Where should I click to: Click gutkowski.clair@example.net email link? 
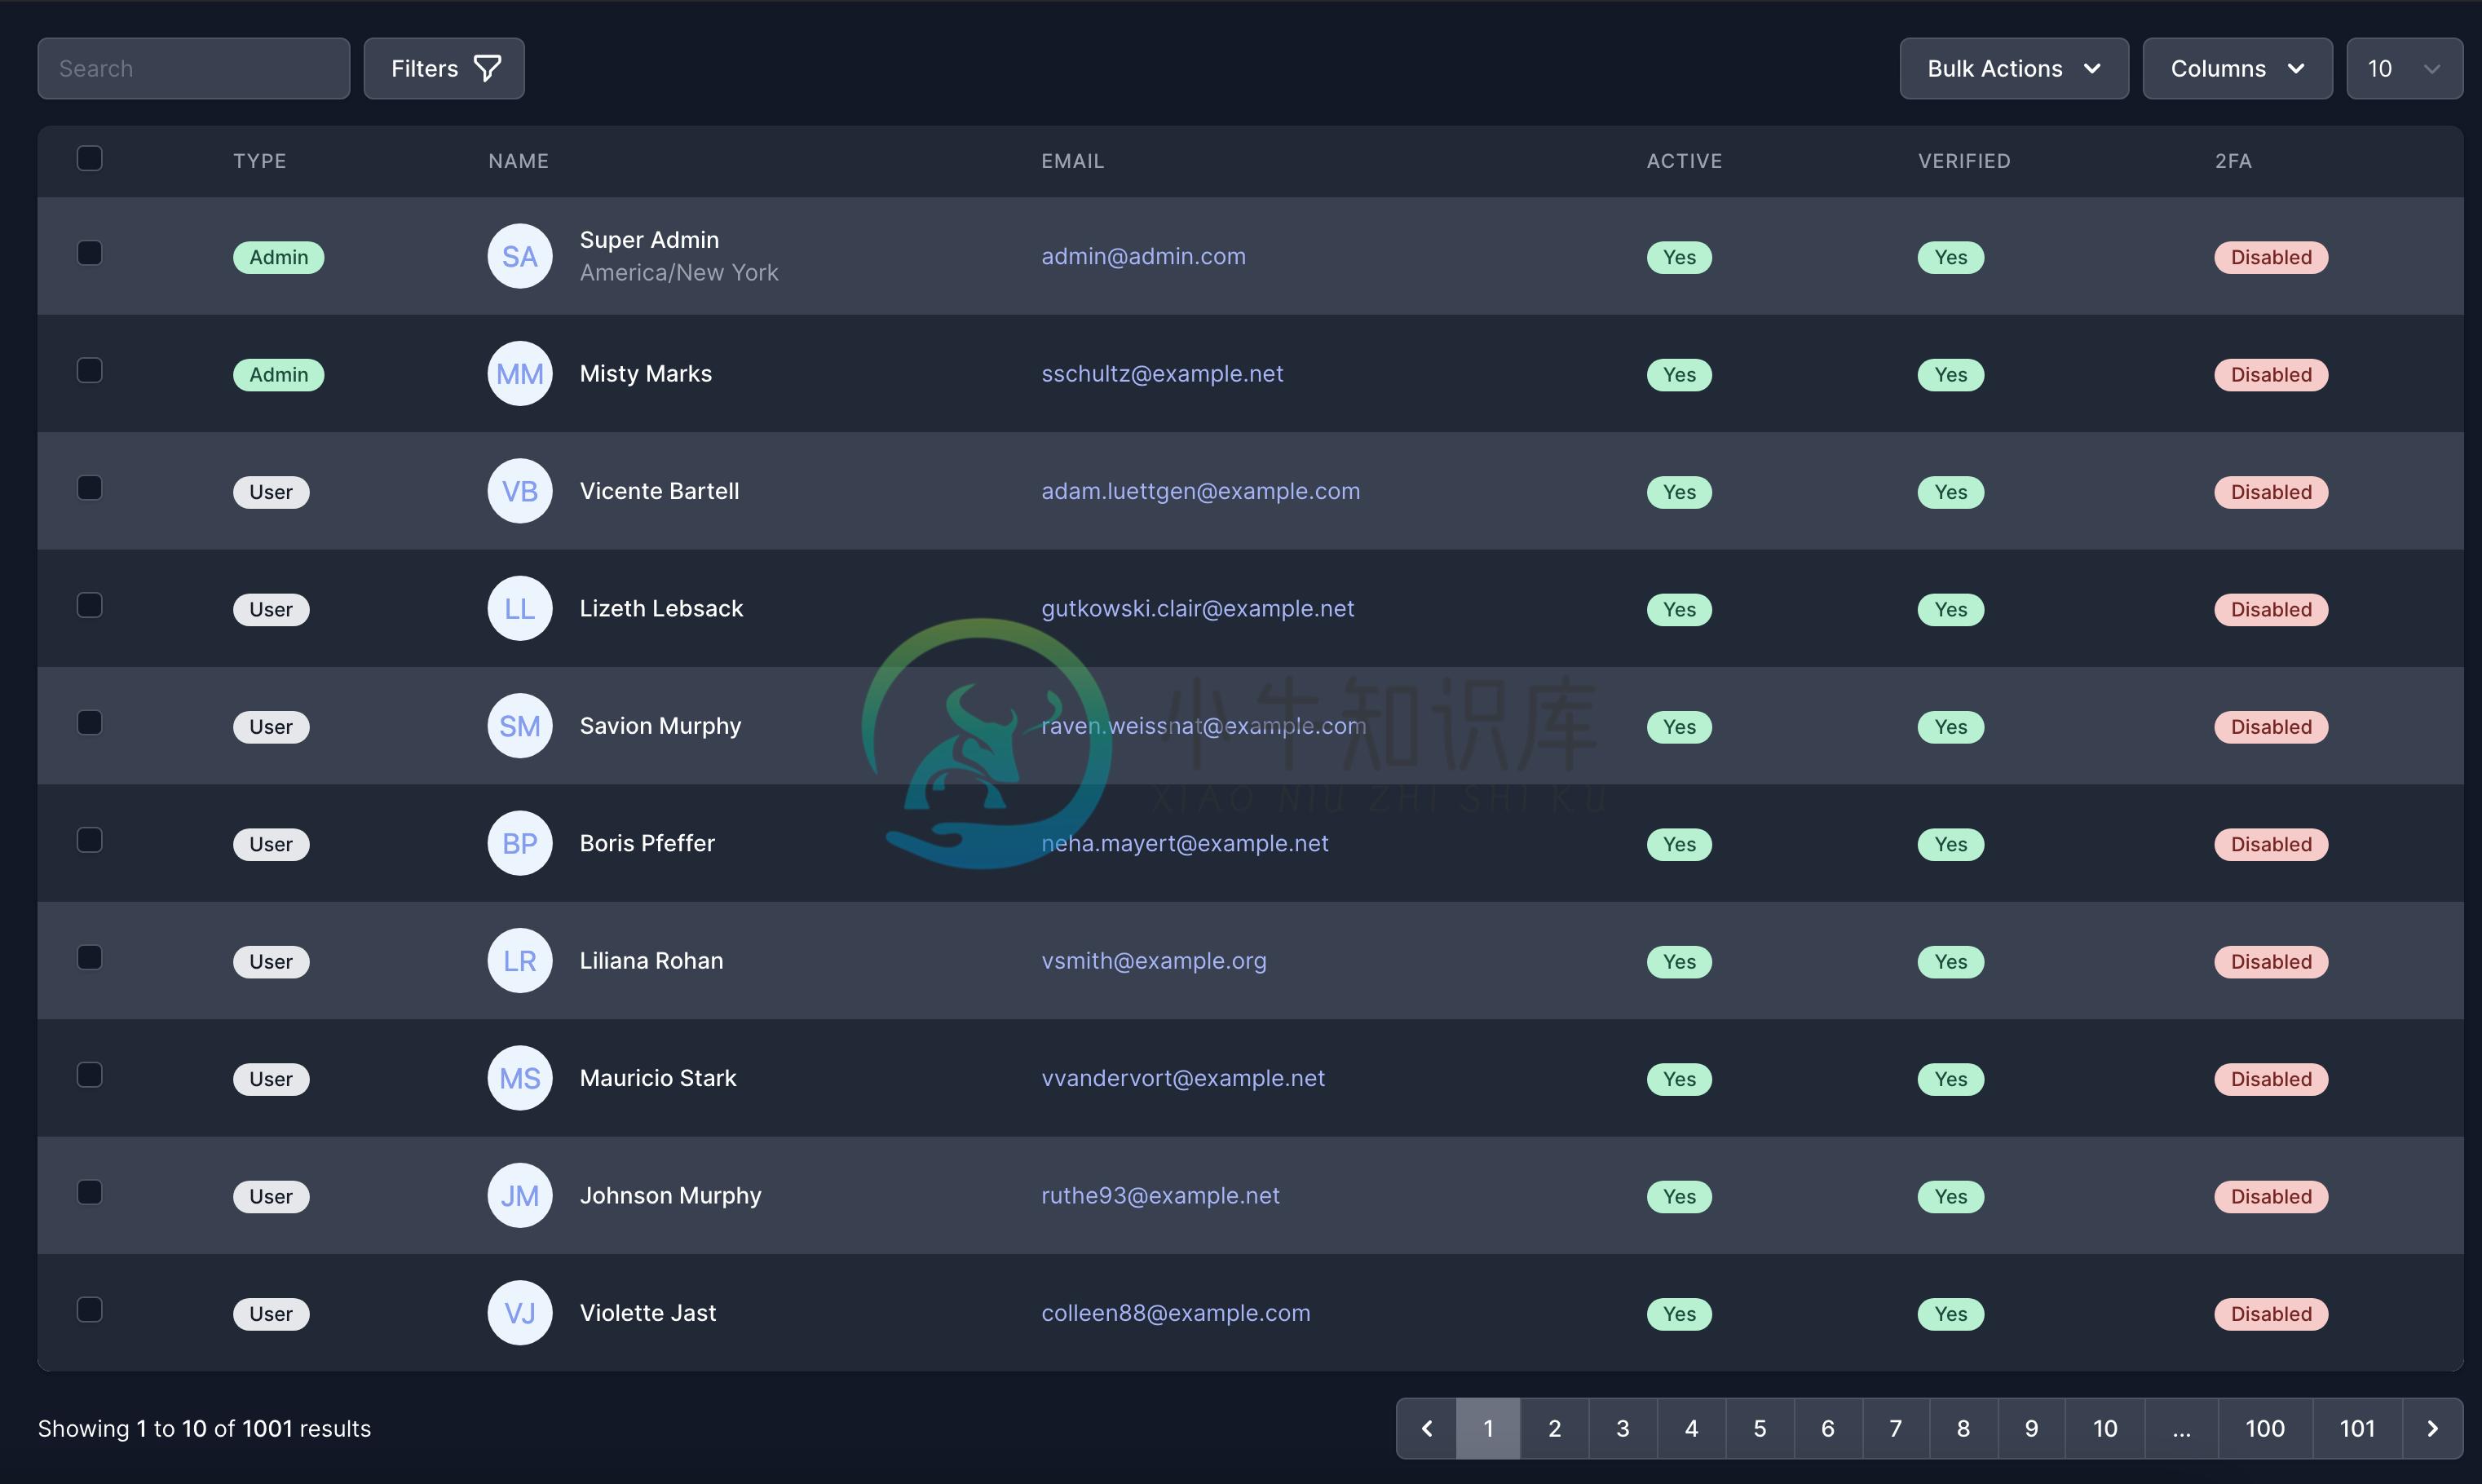pos(1198,607)
